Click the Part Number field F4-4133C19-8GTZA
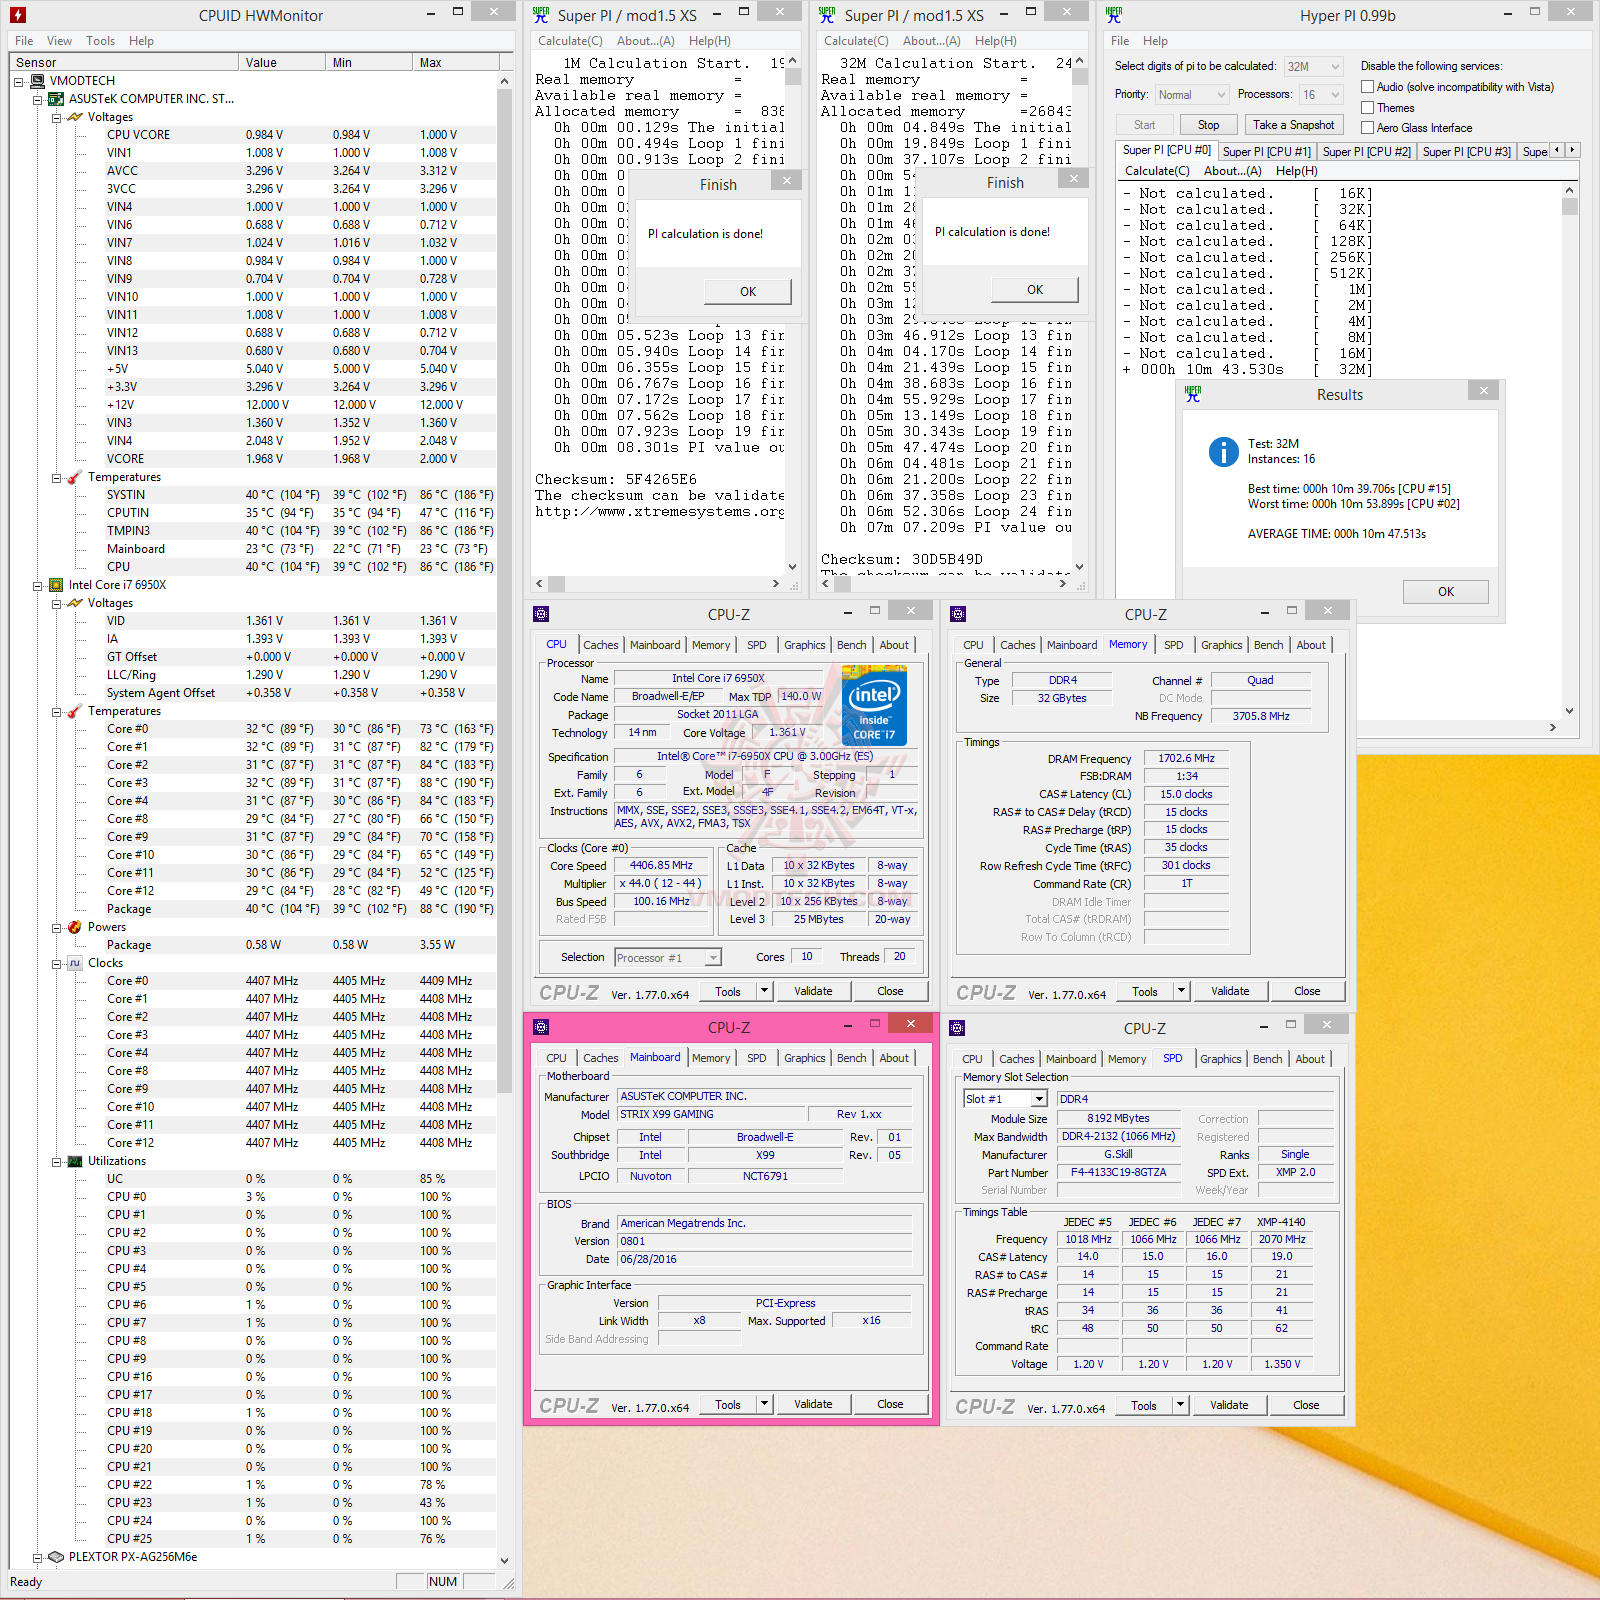The image size is (1600, 1600). click(1118, 1173)
